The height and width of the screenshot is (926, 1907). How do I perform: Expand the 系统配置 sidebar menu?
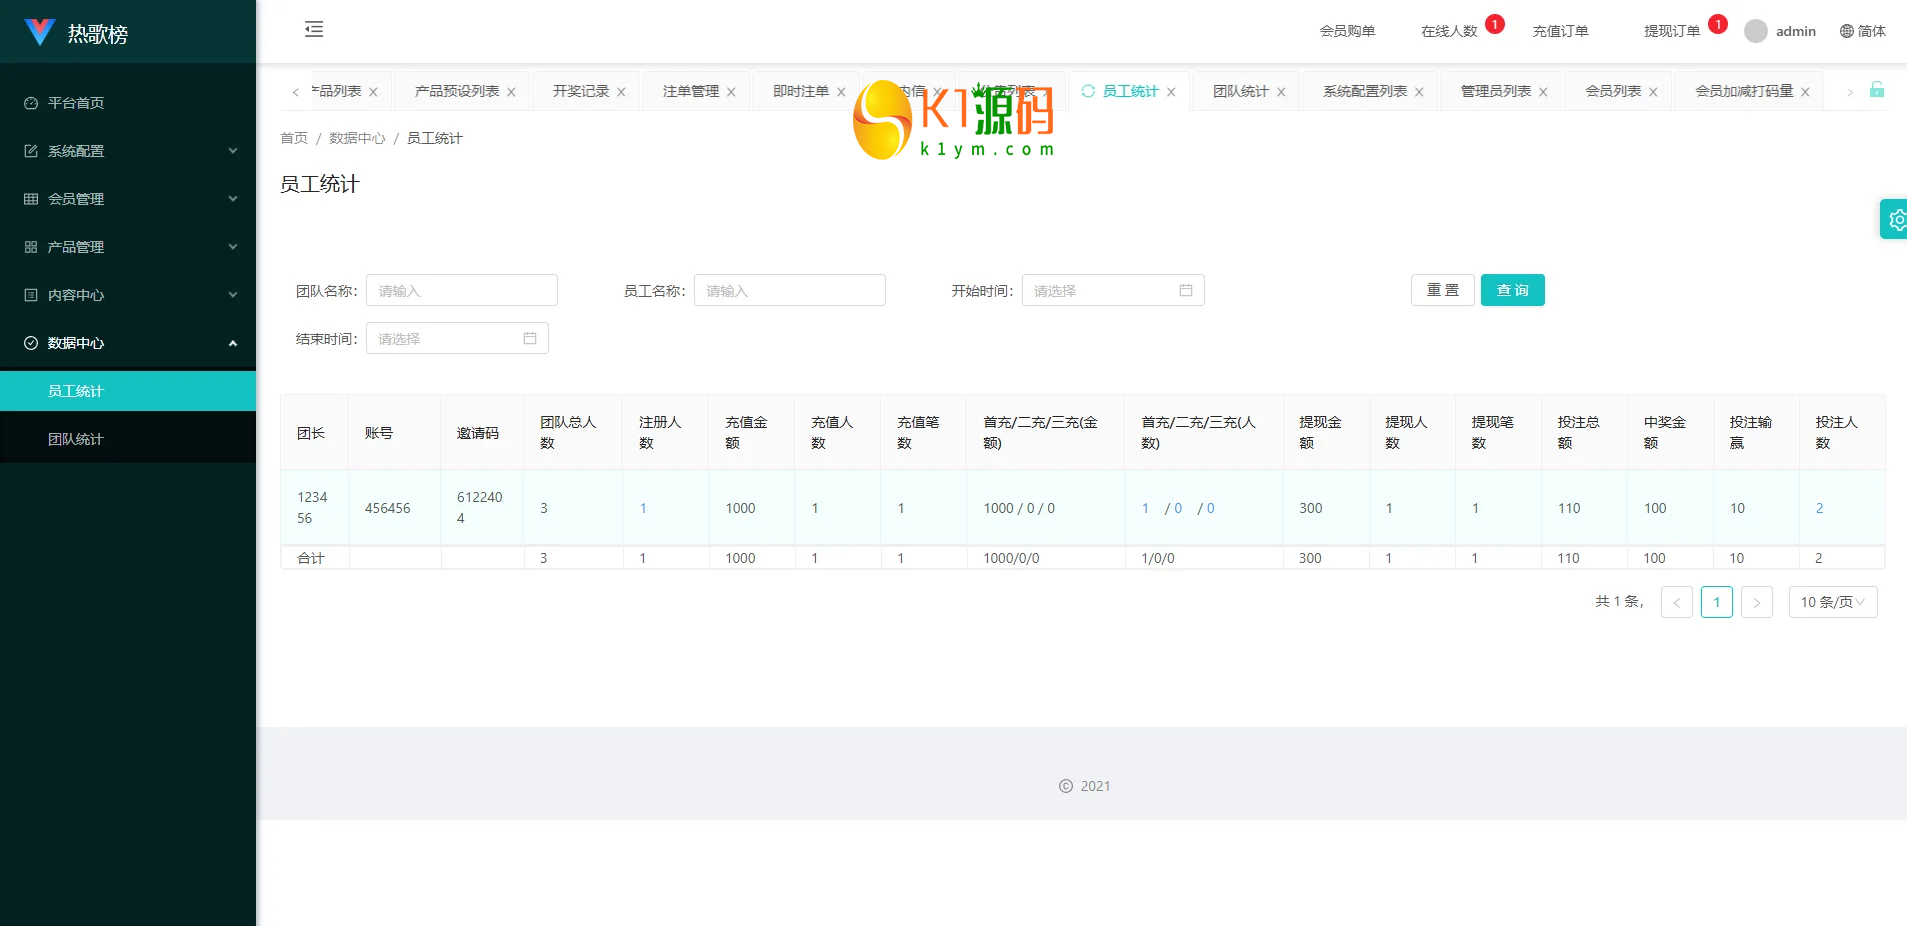[128, 151]
